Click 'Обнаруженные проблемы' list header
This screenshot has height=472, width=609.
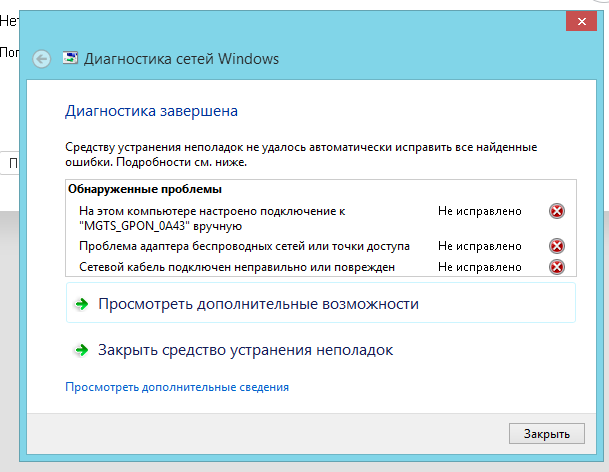pos(145,189)
